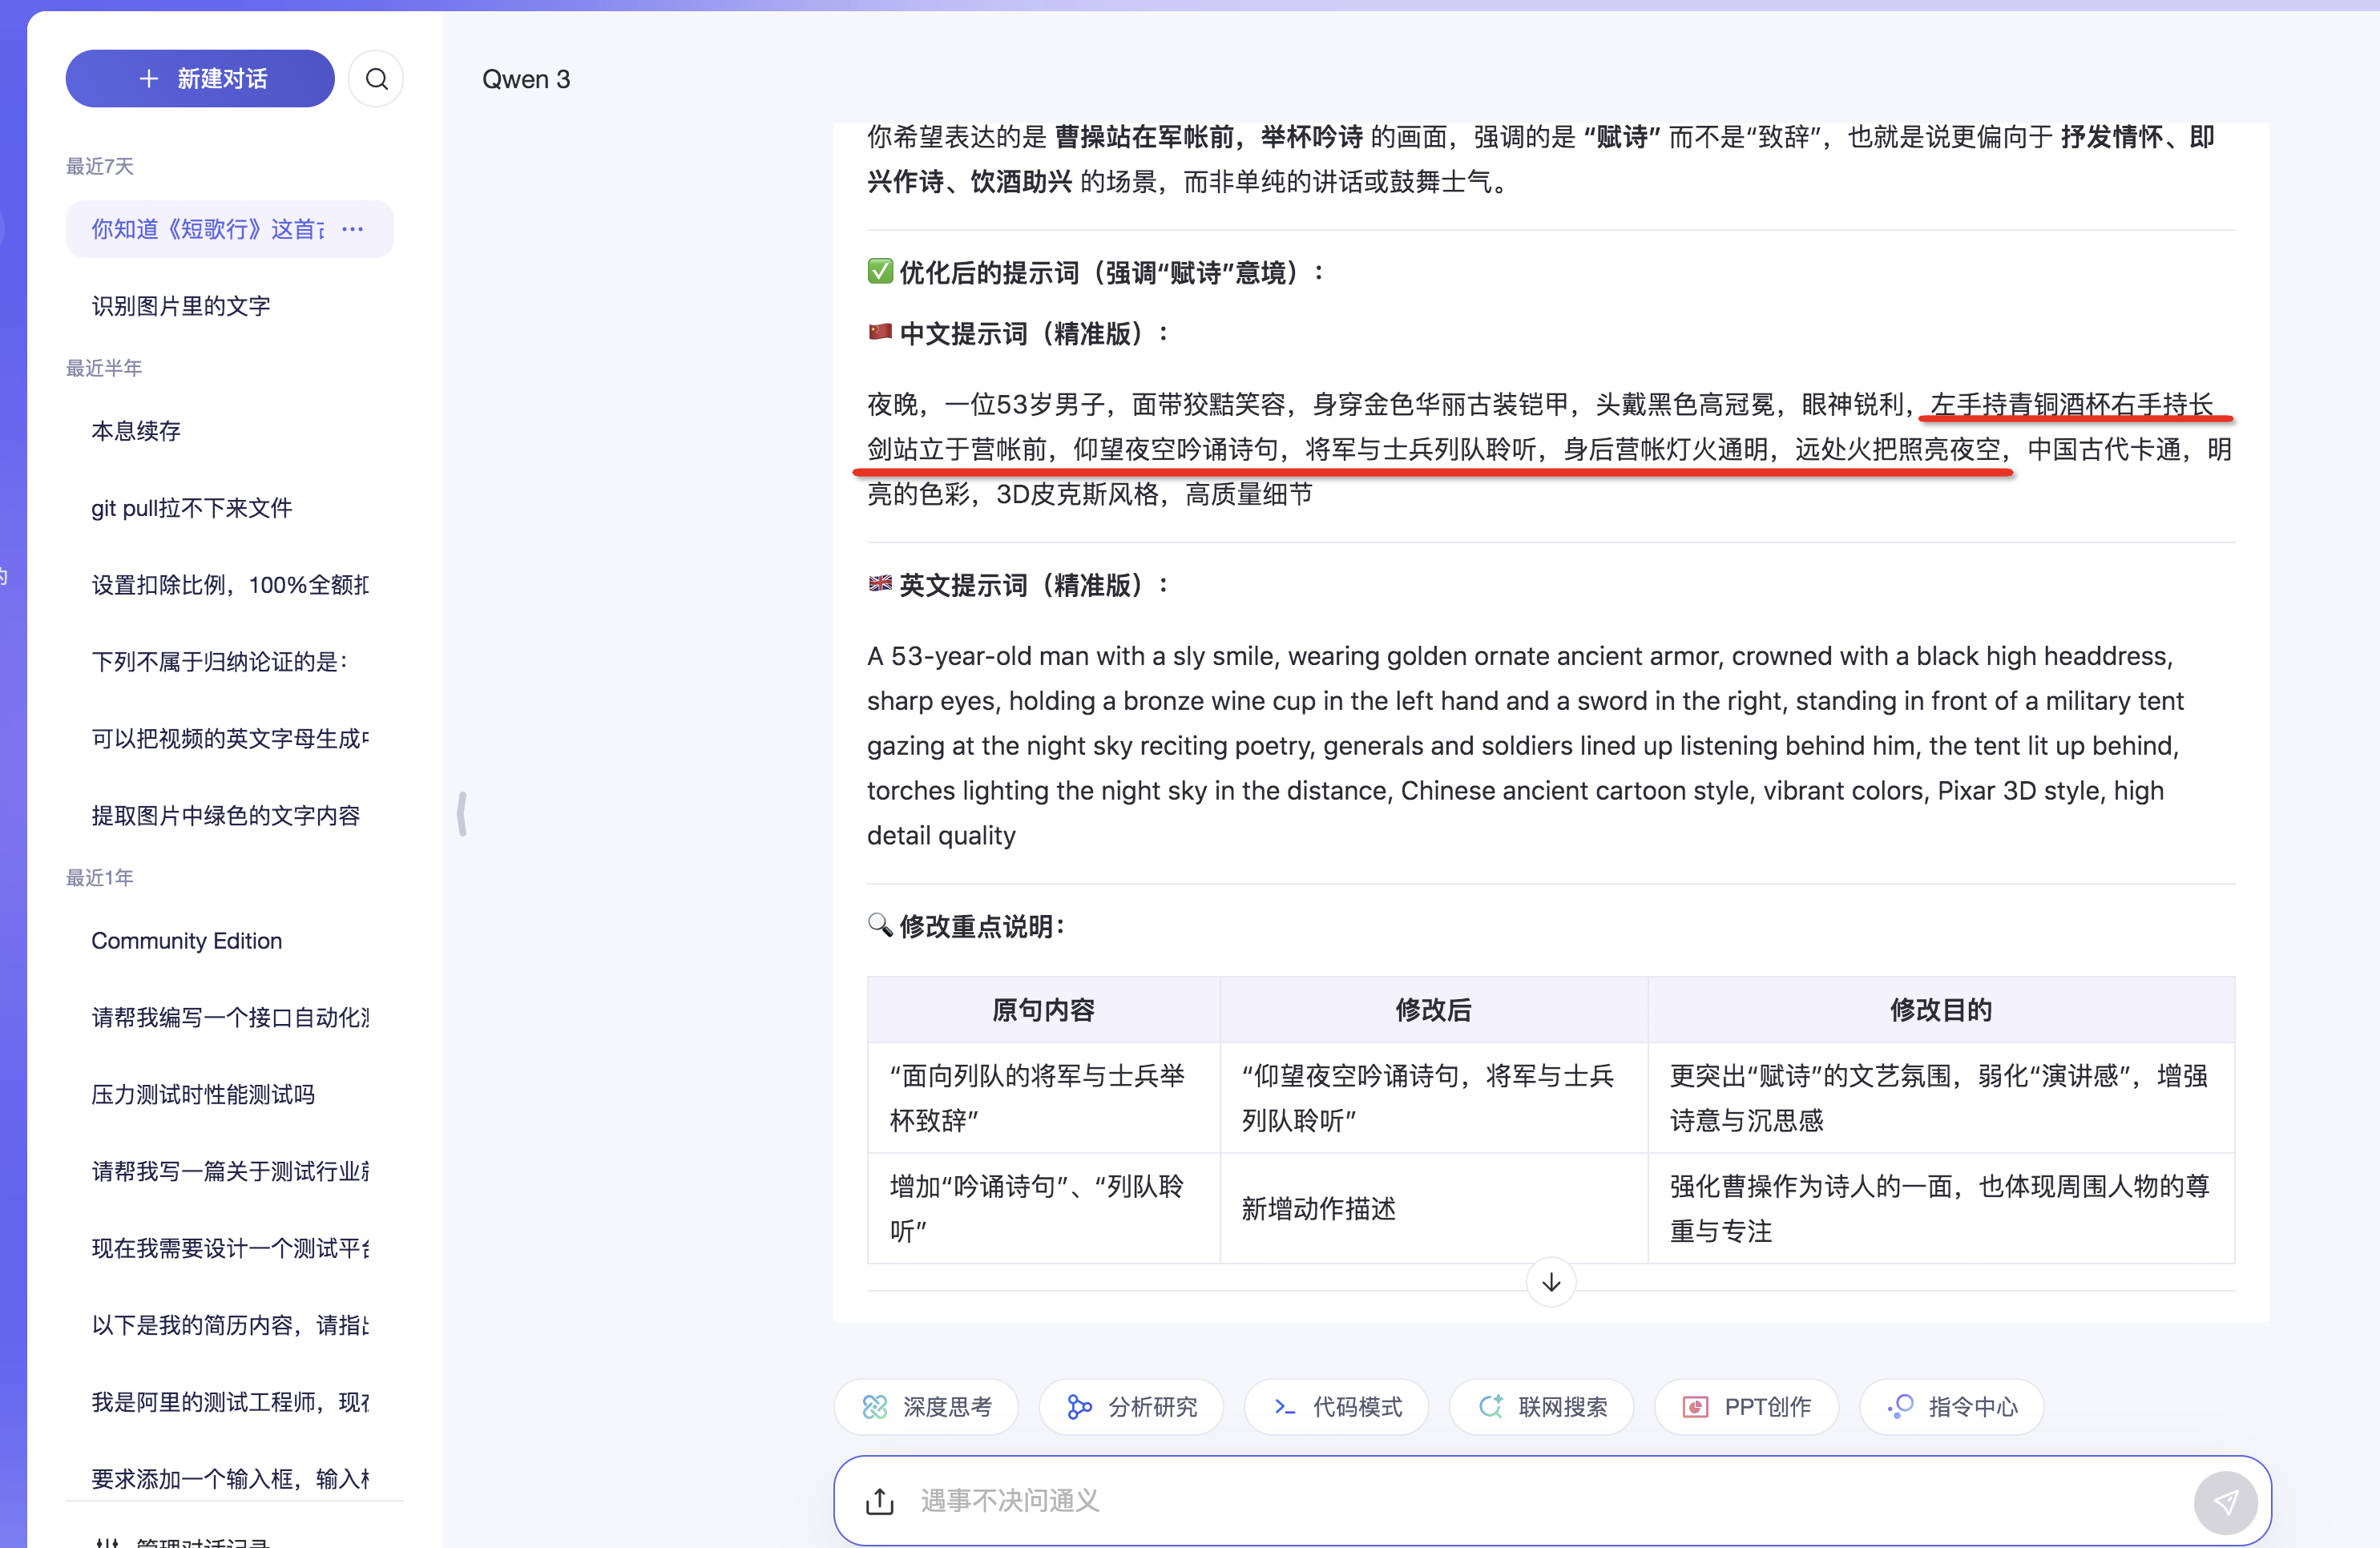
Task: Click the upload file icon in input box
Action: pos(879,1500)
